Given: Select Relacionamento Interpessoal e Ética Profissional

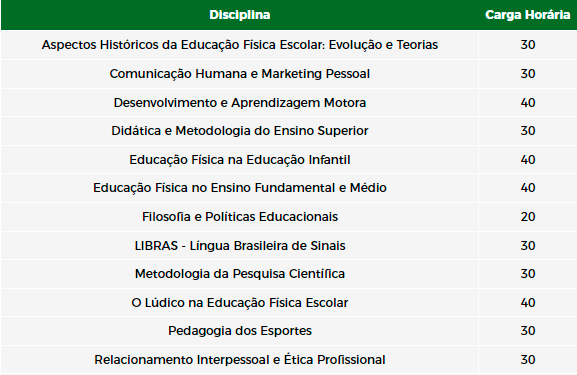Looking at the screenshot, I should click(240, 360).
